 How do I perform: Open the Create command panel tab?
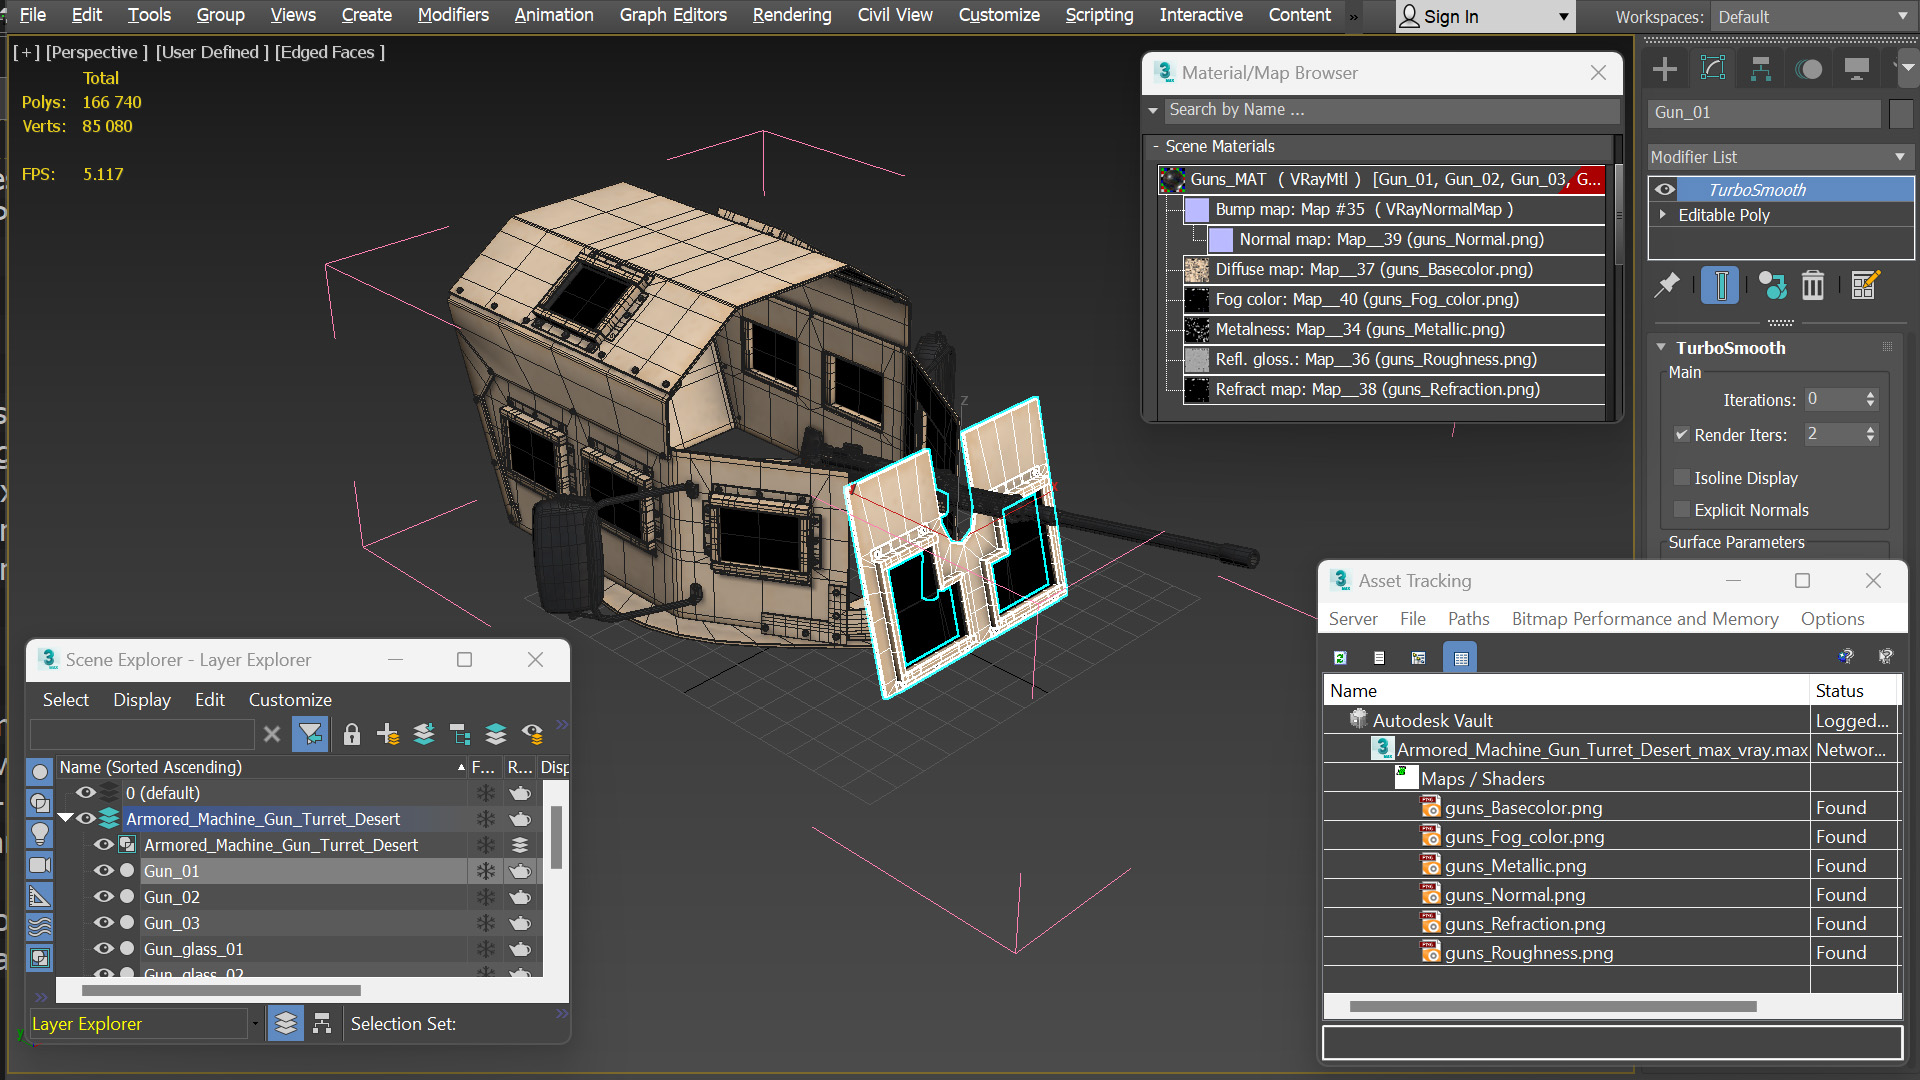click(x=1665, y=69)
